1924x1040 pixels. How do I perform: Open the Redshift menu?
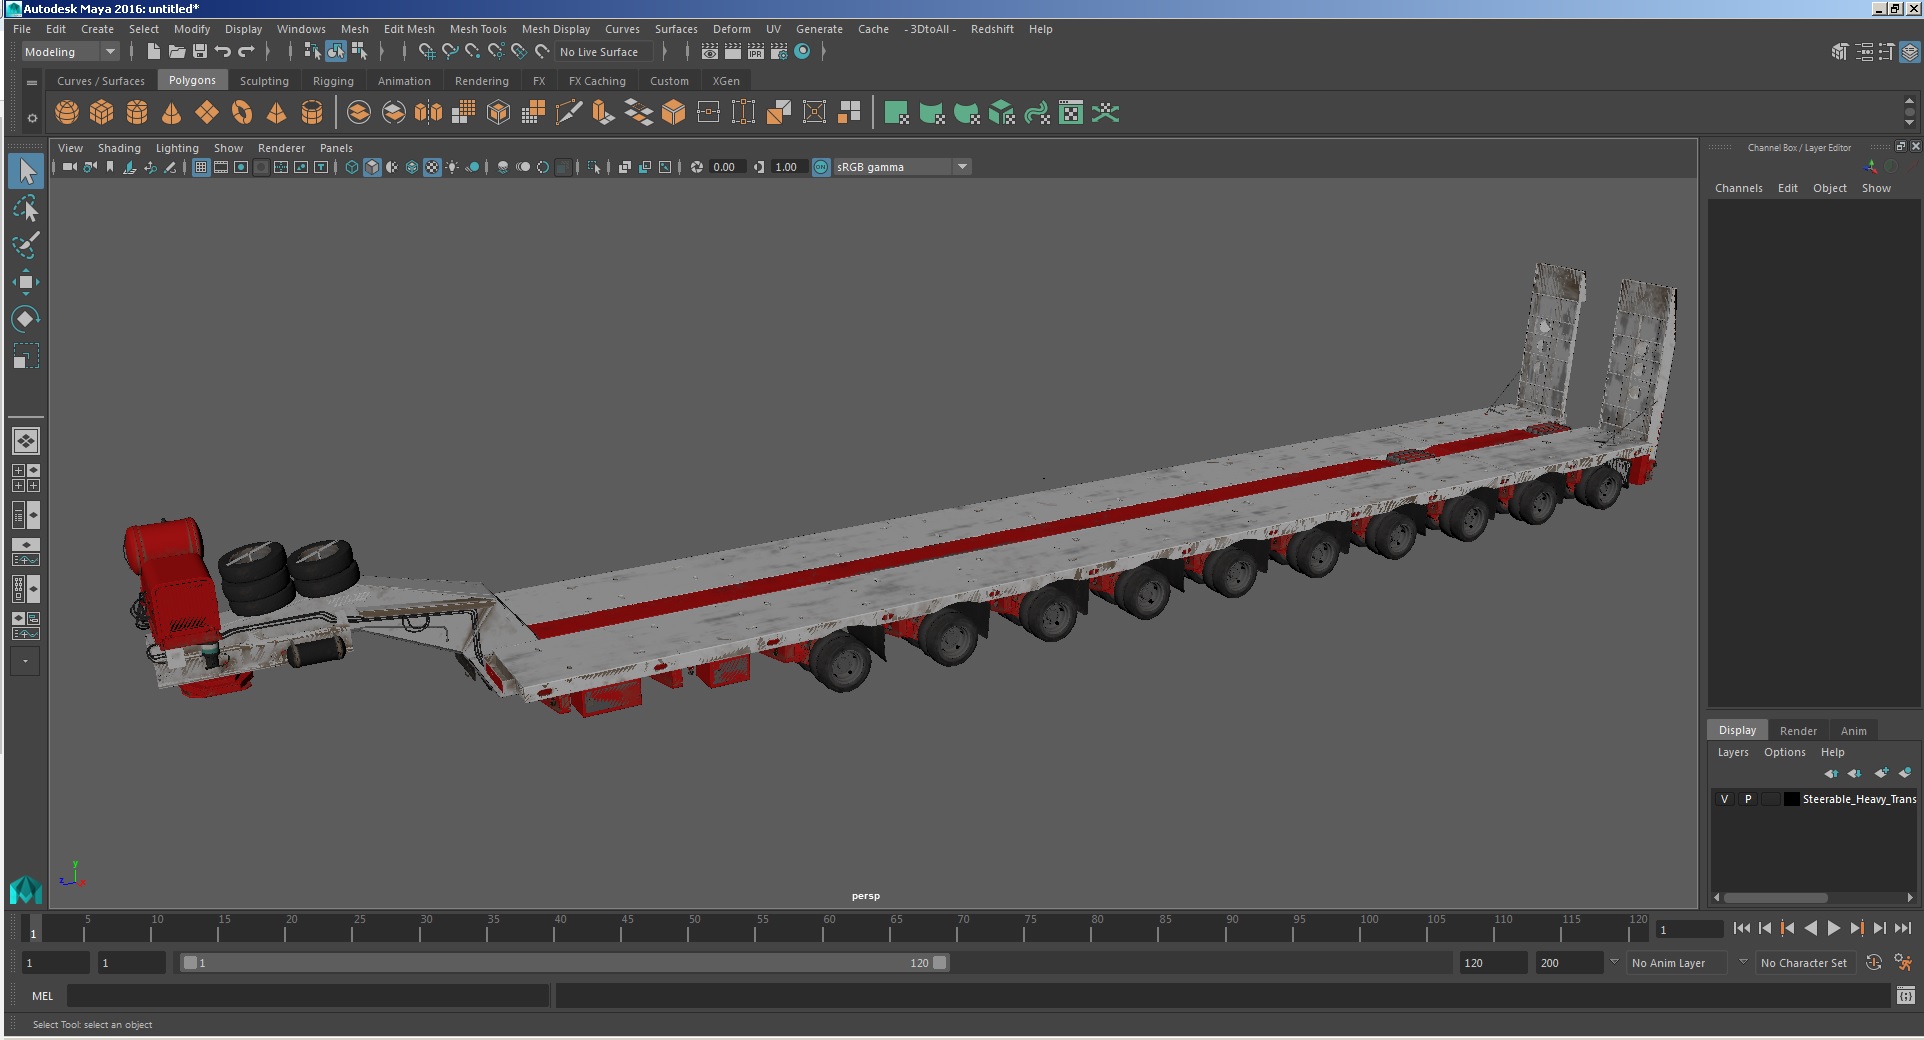pos(992,29)
